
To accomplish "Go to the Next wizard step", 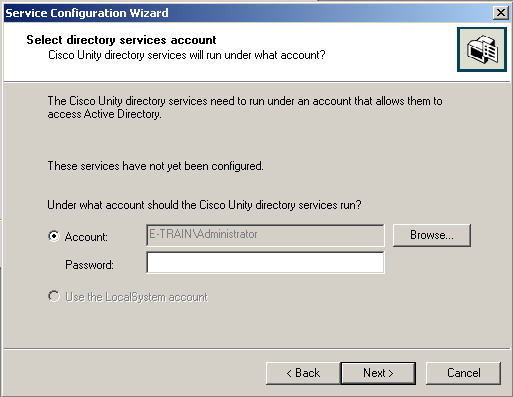I will [378, 373].
